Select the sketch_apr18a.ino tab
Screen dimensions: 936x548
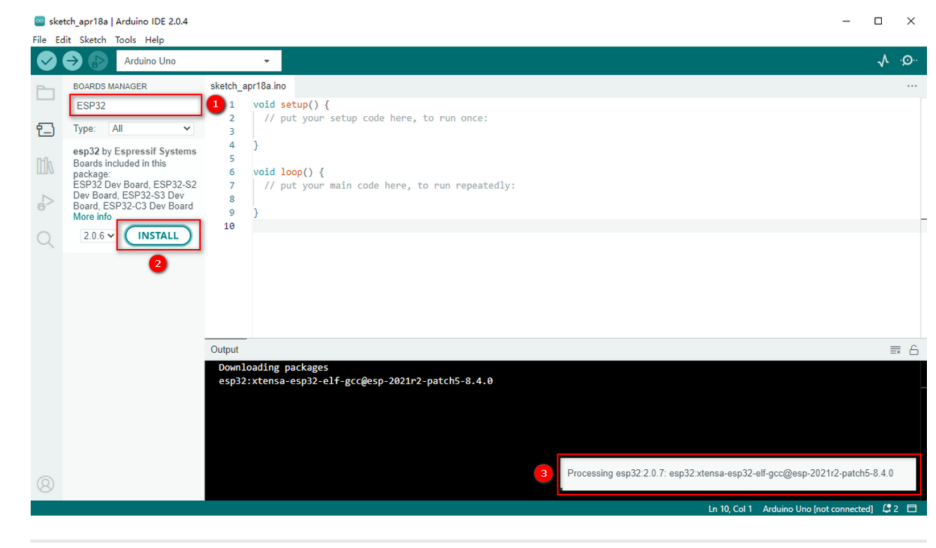coord(248,86)
